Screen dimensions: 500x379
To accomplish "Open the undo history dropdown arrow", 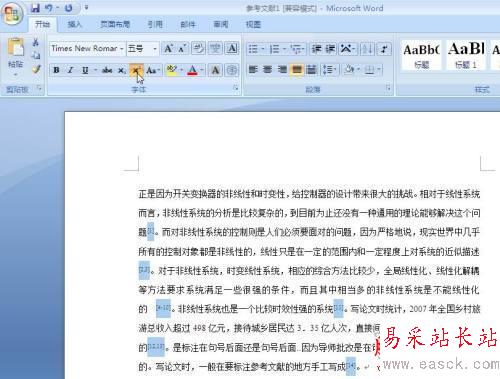I will pyautogui.click(x=57, y=8).
